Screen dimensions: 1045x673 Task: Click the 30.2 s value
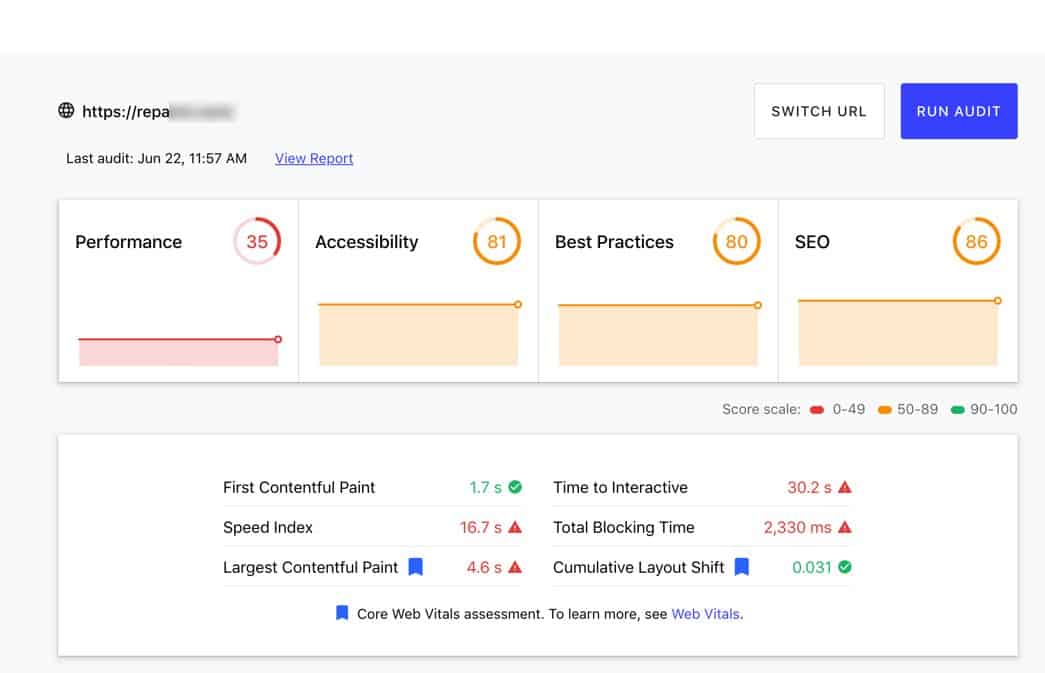click(x=809, y=487)
